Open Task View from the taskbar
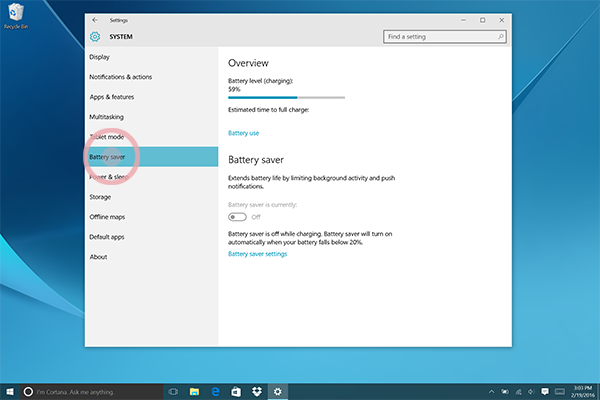Viewport: 600px width, 400px height. tap(173, 392)
